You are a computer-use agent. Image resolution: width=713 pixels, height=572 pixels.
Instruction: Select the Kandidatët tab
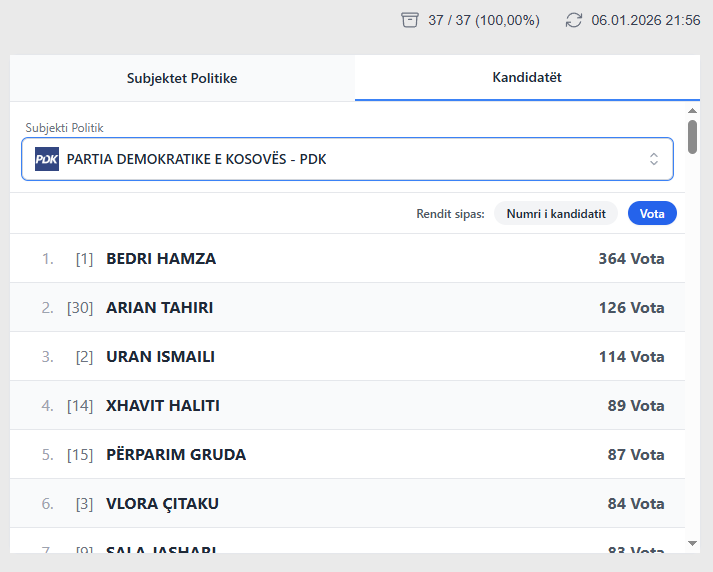[x=527, y=78]
